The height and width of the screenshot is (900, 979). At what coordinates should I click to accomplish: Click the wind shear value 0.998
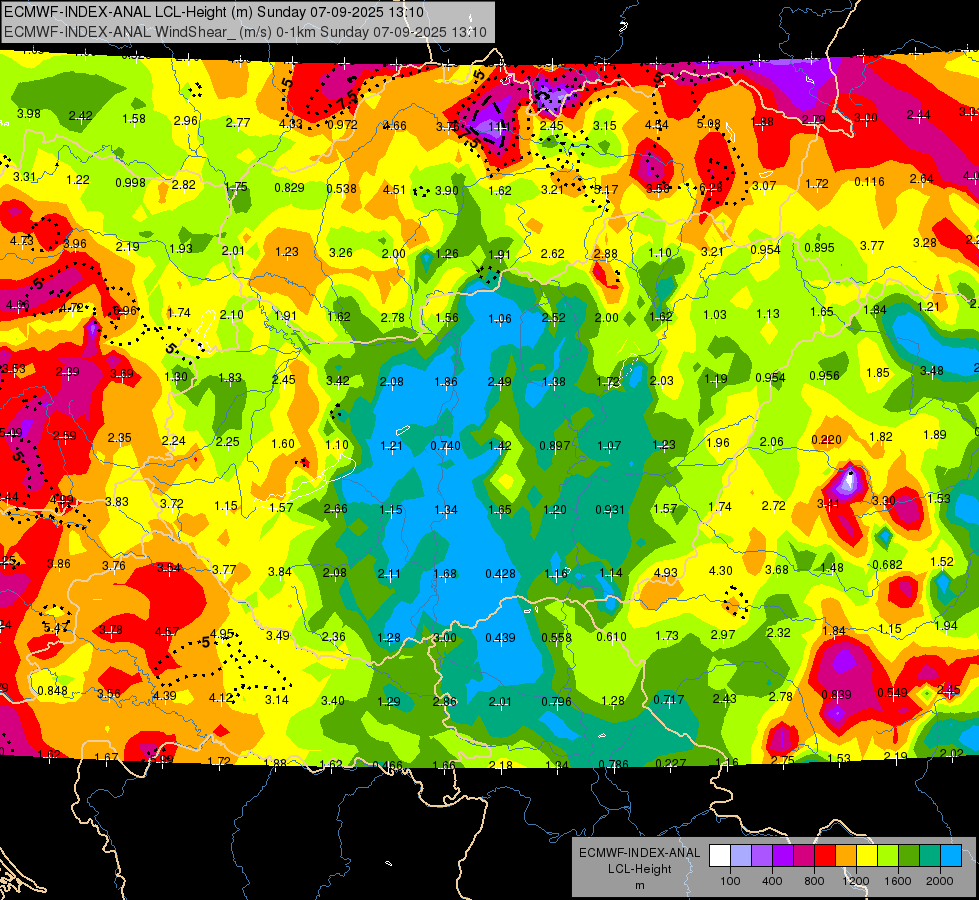point(130,182)
